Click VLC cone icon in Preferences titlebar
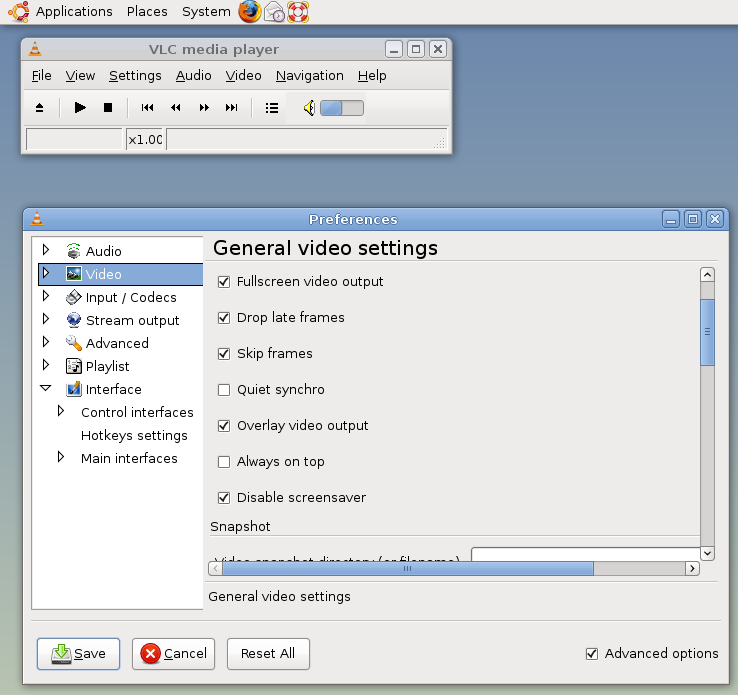Viewport: 738px width, 695px height. tap(37, 219)
